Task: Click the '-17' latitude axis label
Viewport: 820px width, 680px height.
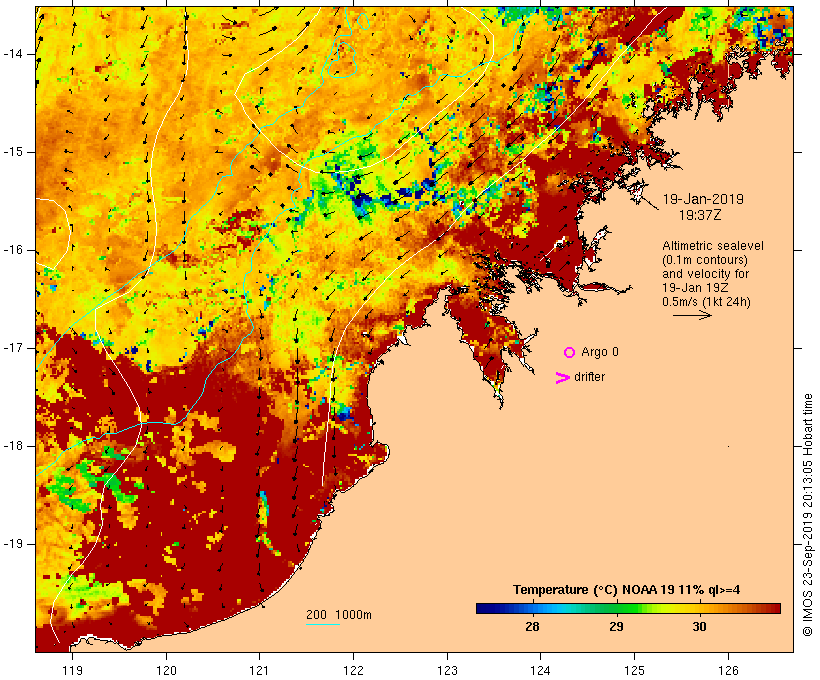Action: 12,348
